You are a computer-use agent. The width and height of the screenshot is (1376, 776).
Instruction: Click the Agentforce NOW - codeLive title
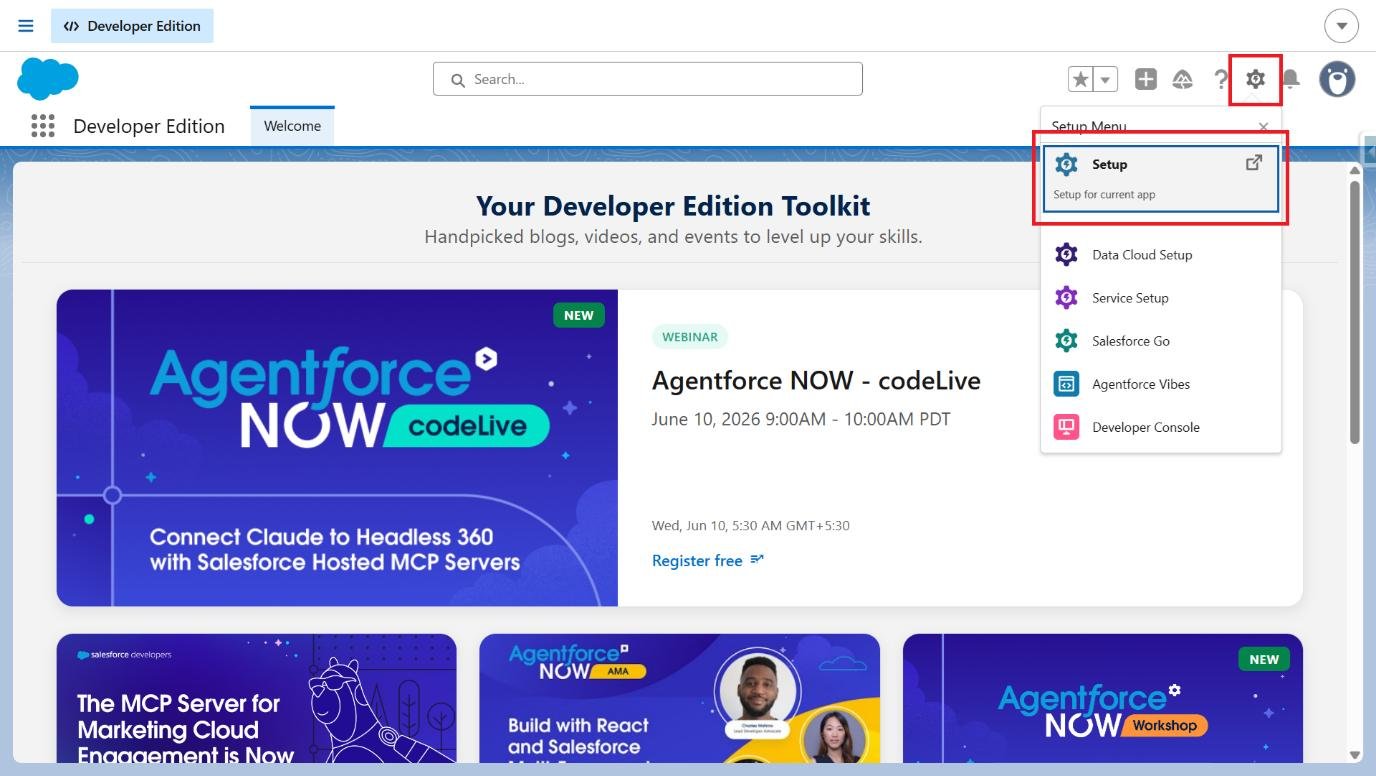(x=816, y=381)
